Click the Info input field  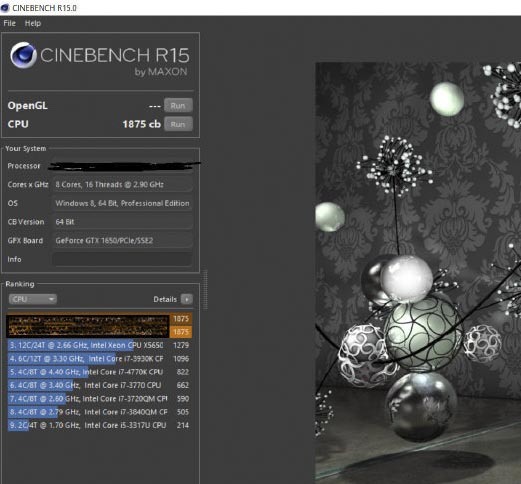(x=122, y=259)
